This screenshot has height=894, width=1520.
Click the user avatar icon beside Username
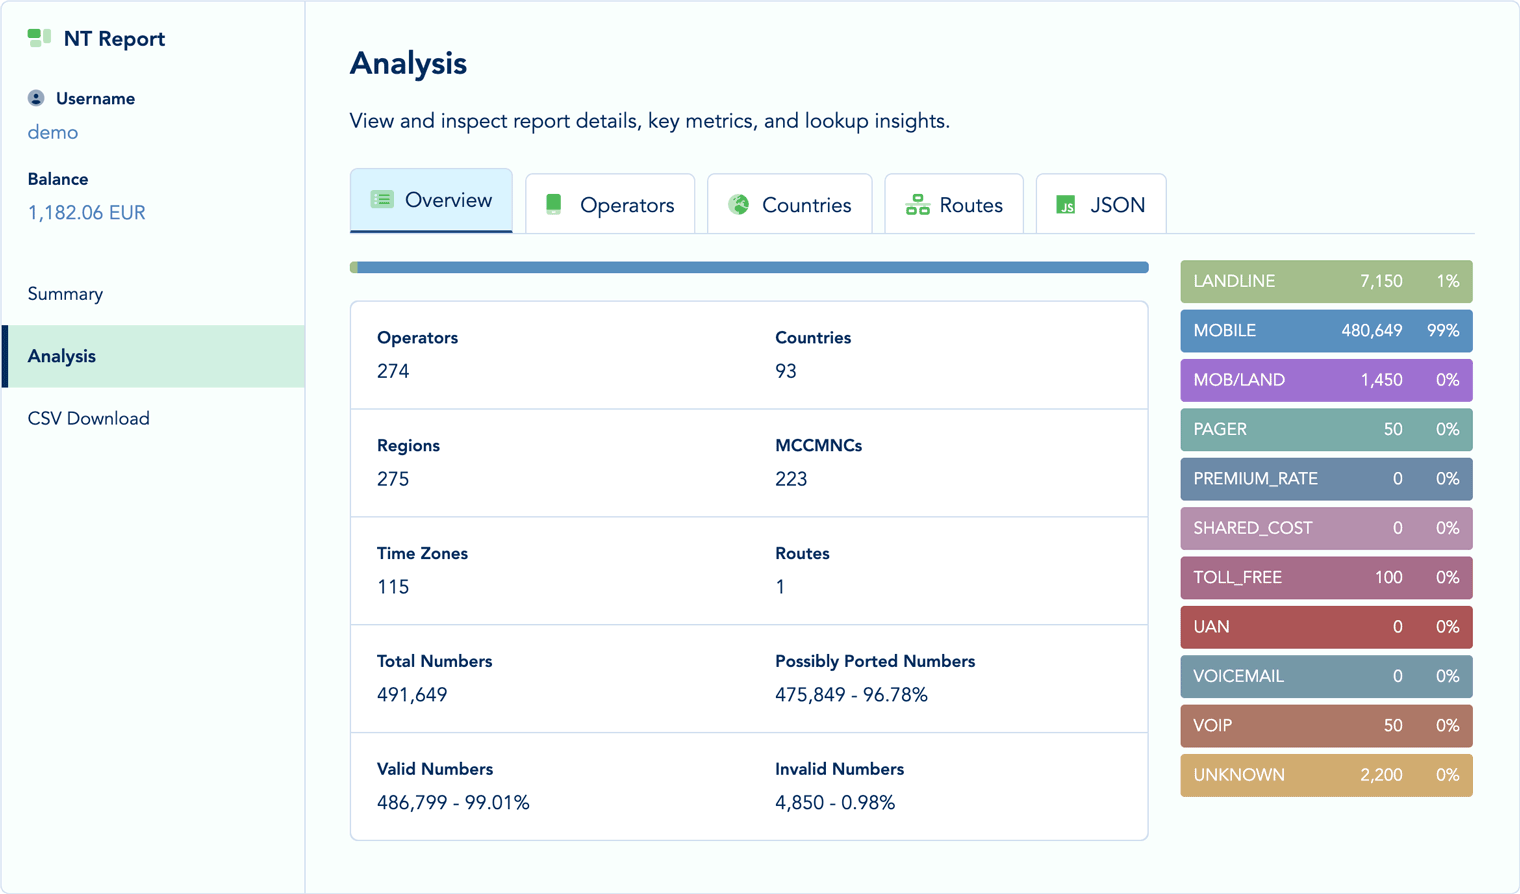click(x=36, y=98)
